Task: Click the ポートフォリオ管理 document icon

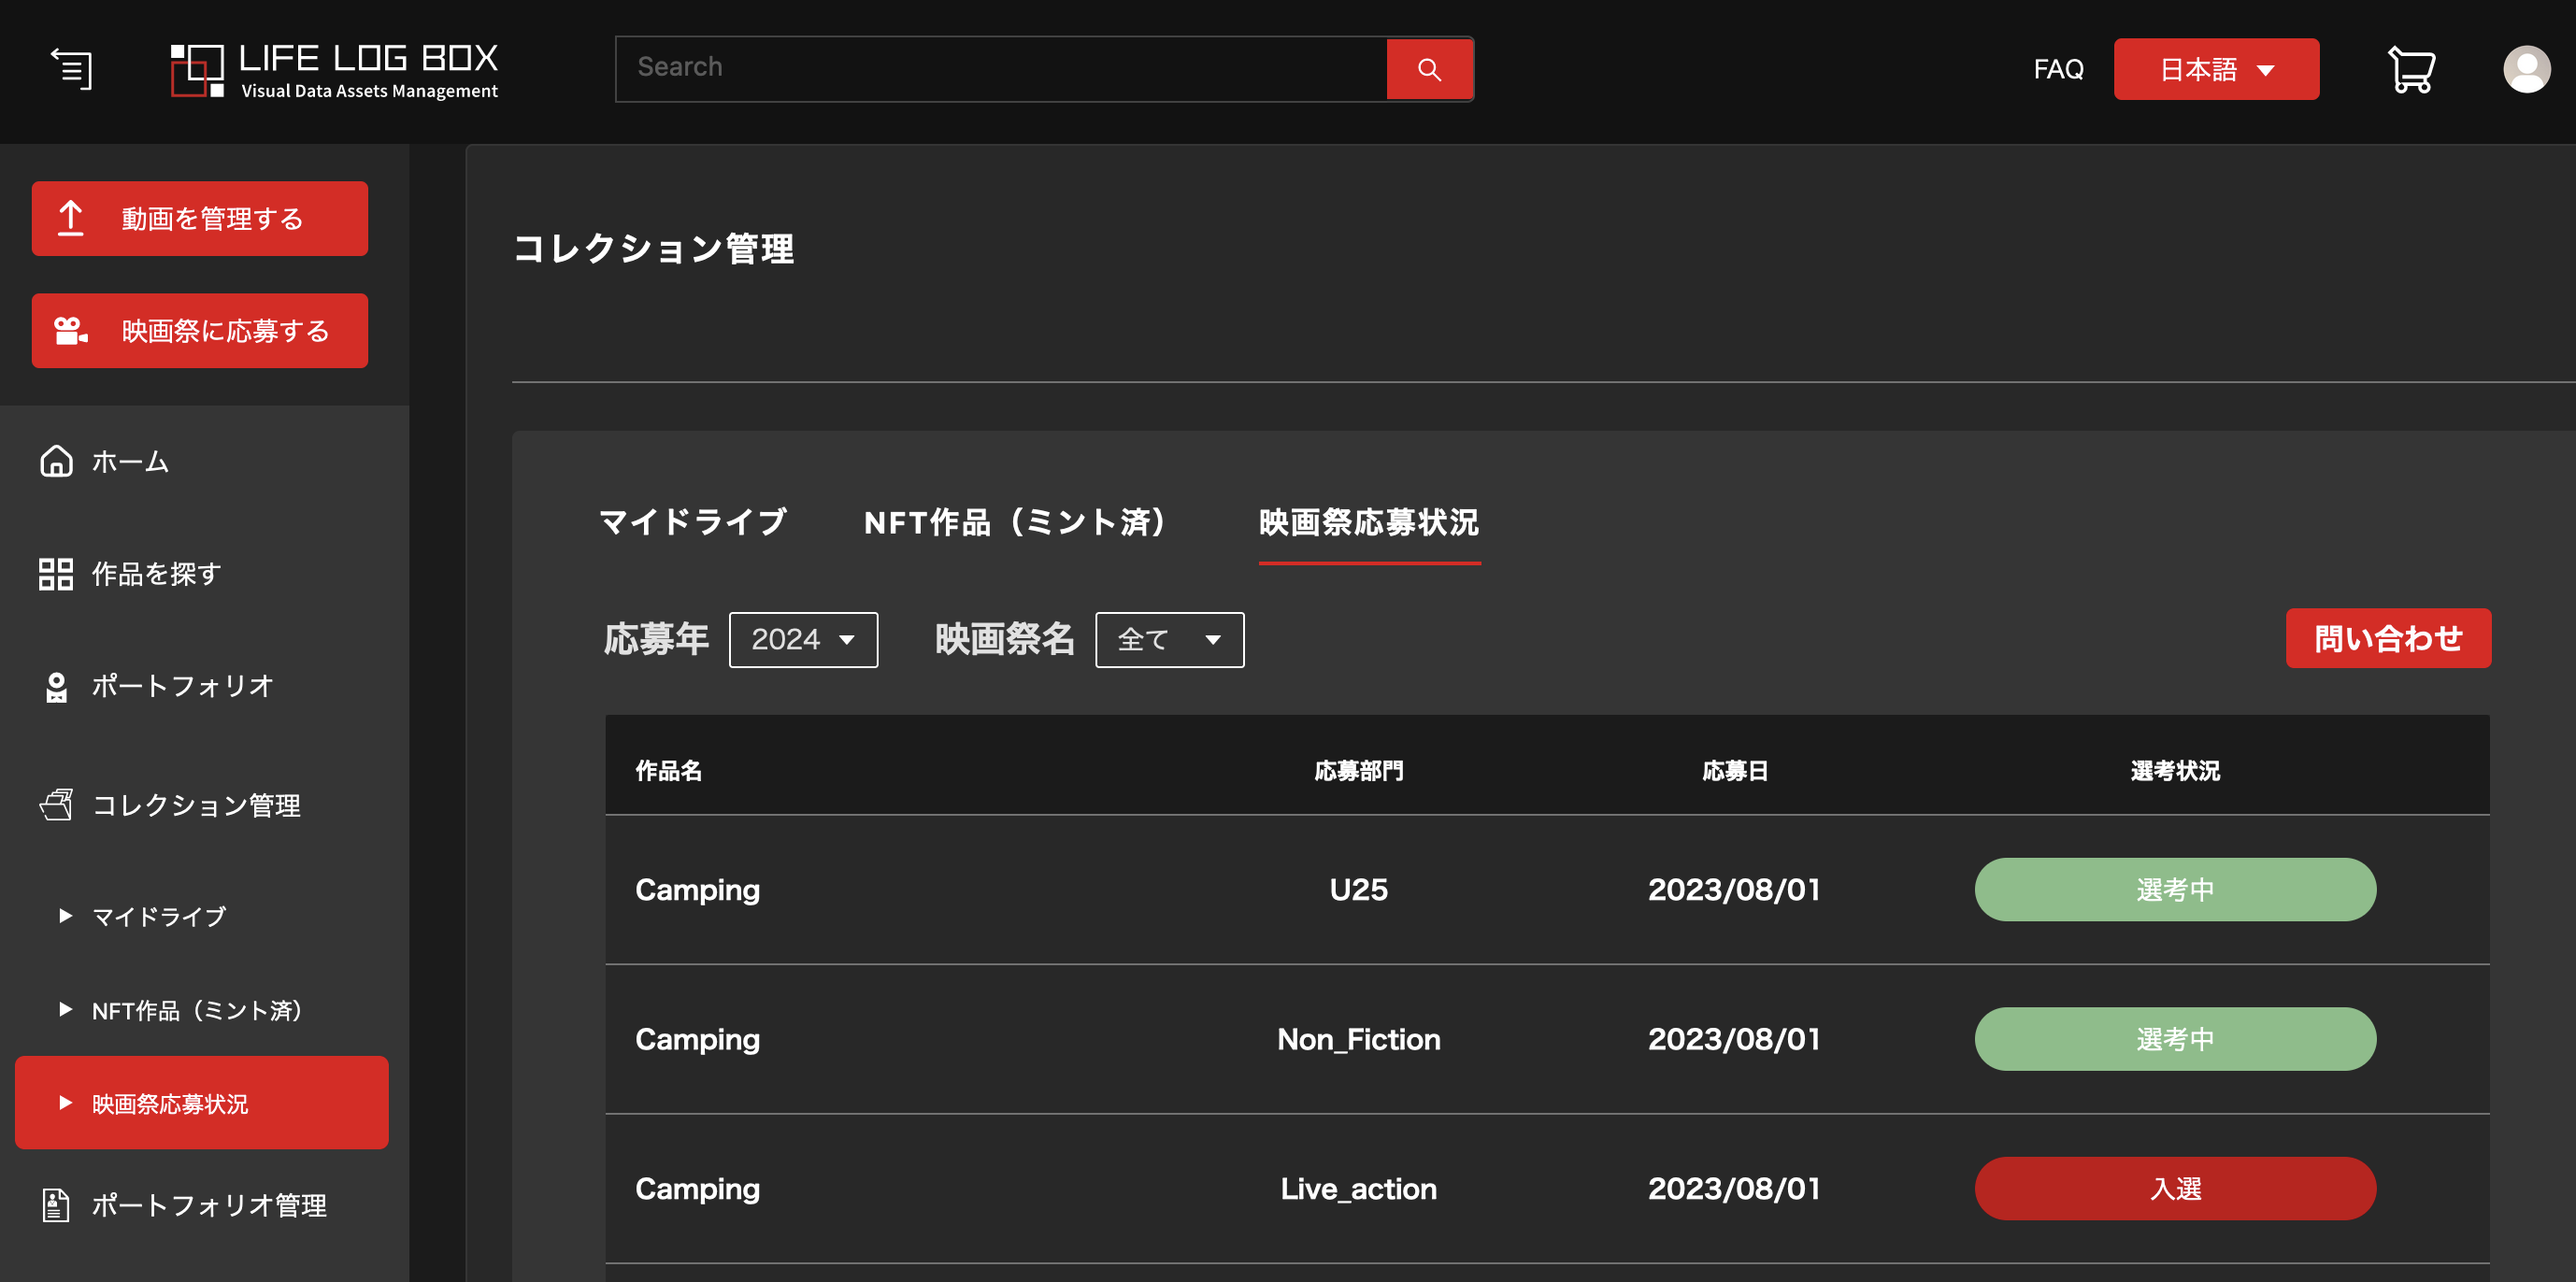Action: pyautogui.click(x=56, y=1205)
